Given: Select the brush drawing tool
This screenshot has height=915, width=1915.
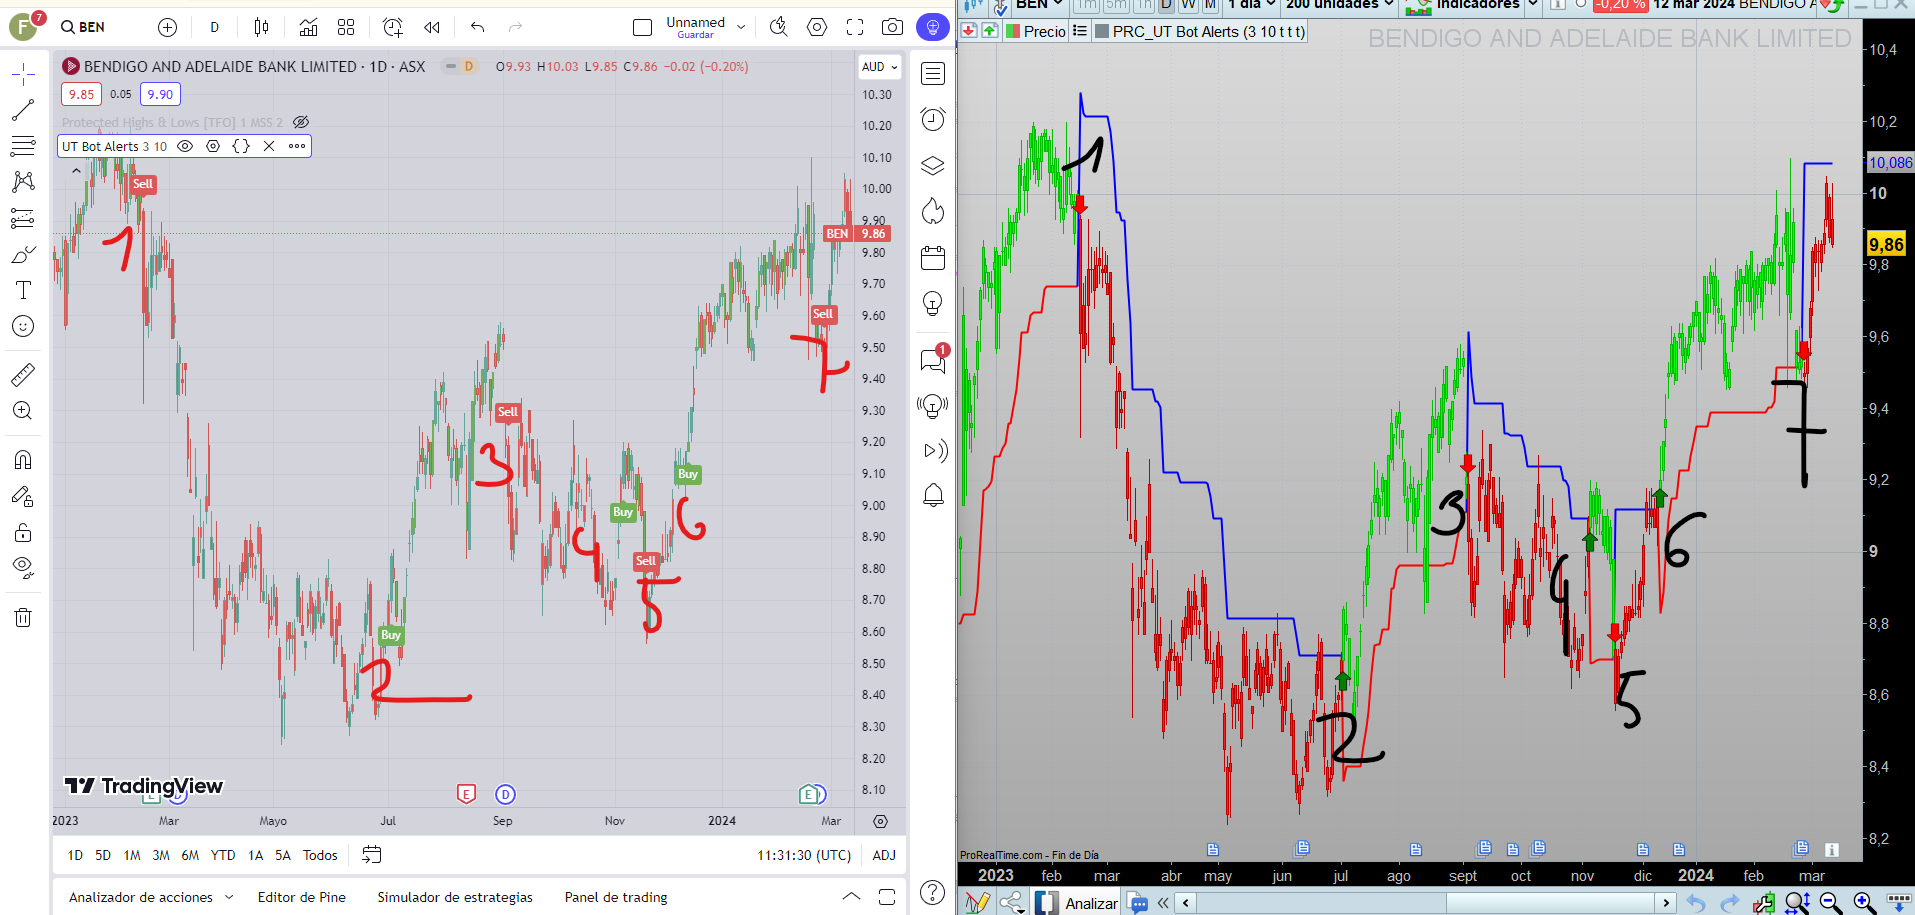Looking at the screenshot, I should pos(23,254).
